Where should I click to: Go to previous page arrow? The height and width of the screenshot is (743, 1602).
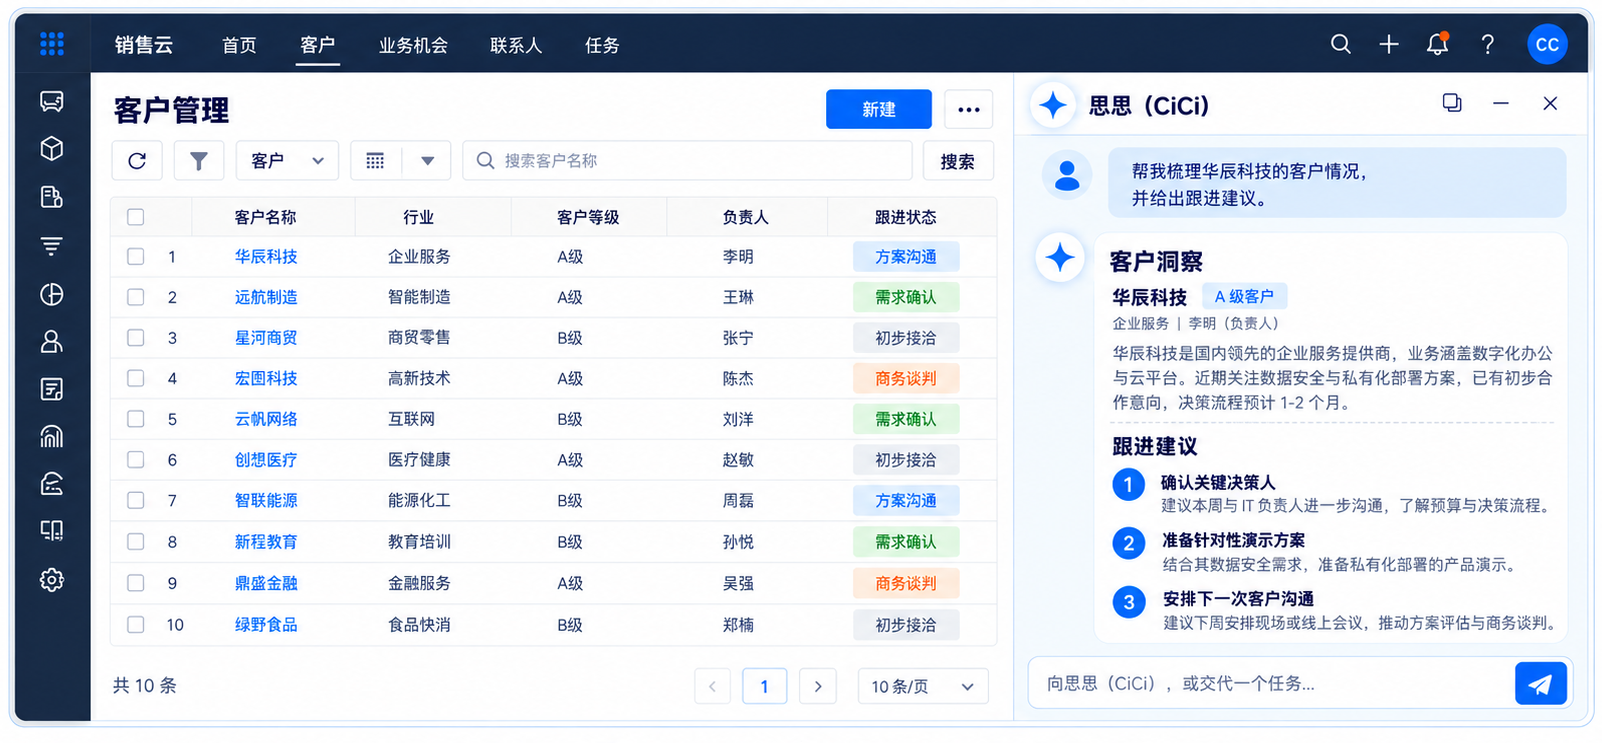pyautogui.click(x=712, y=686)
